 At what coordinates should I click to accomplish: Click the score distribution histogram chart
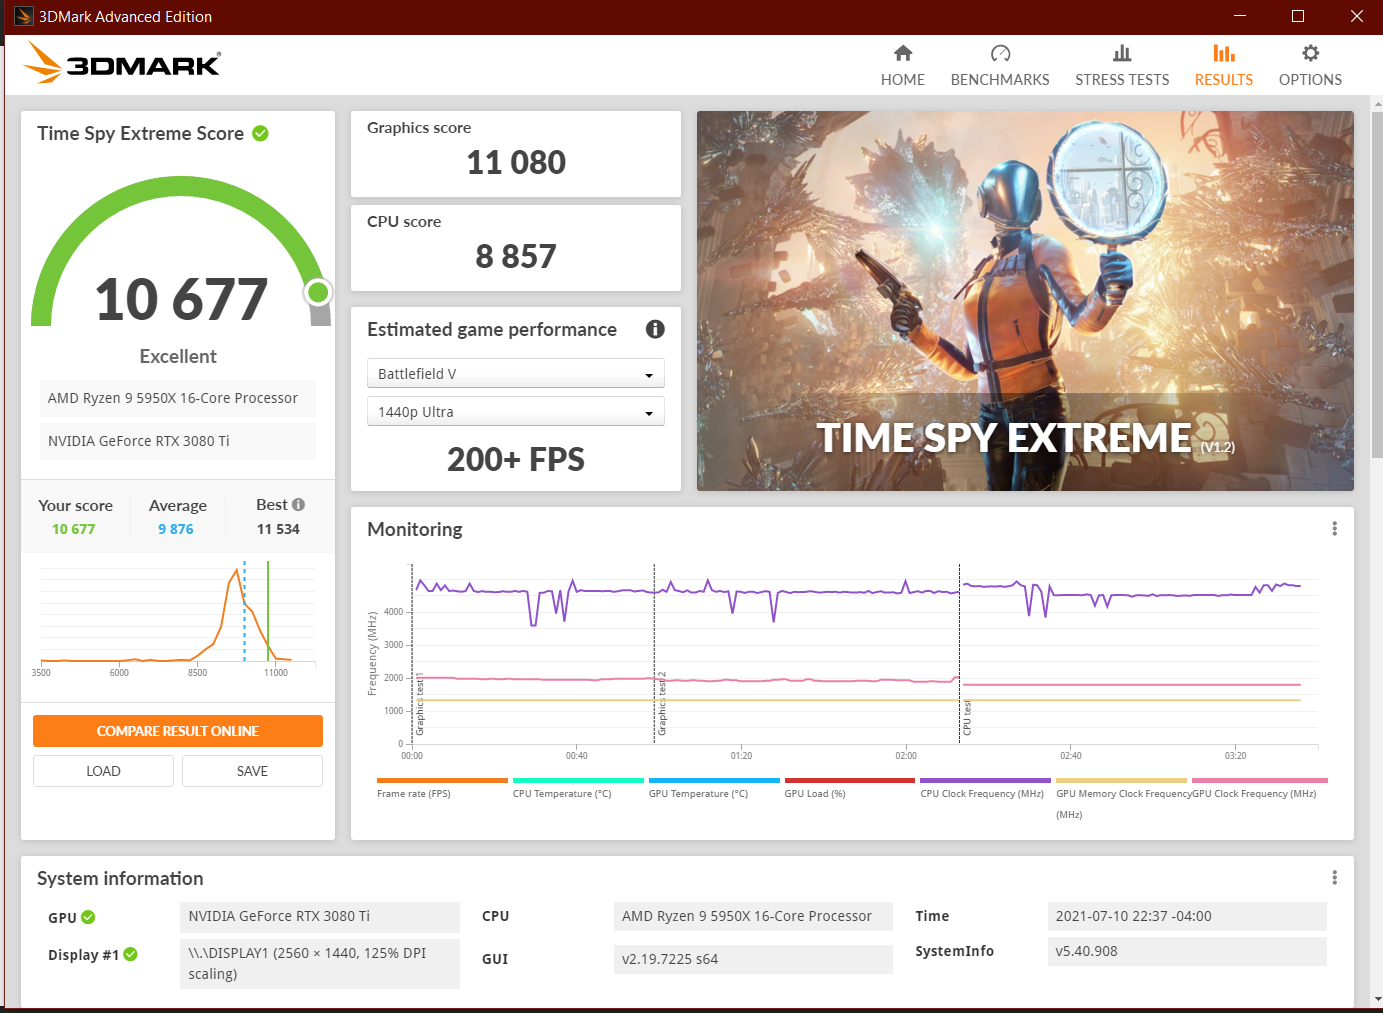(178, 618)
